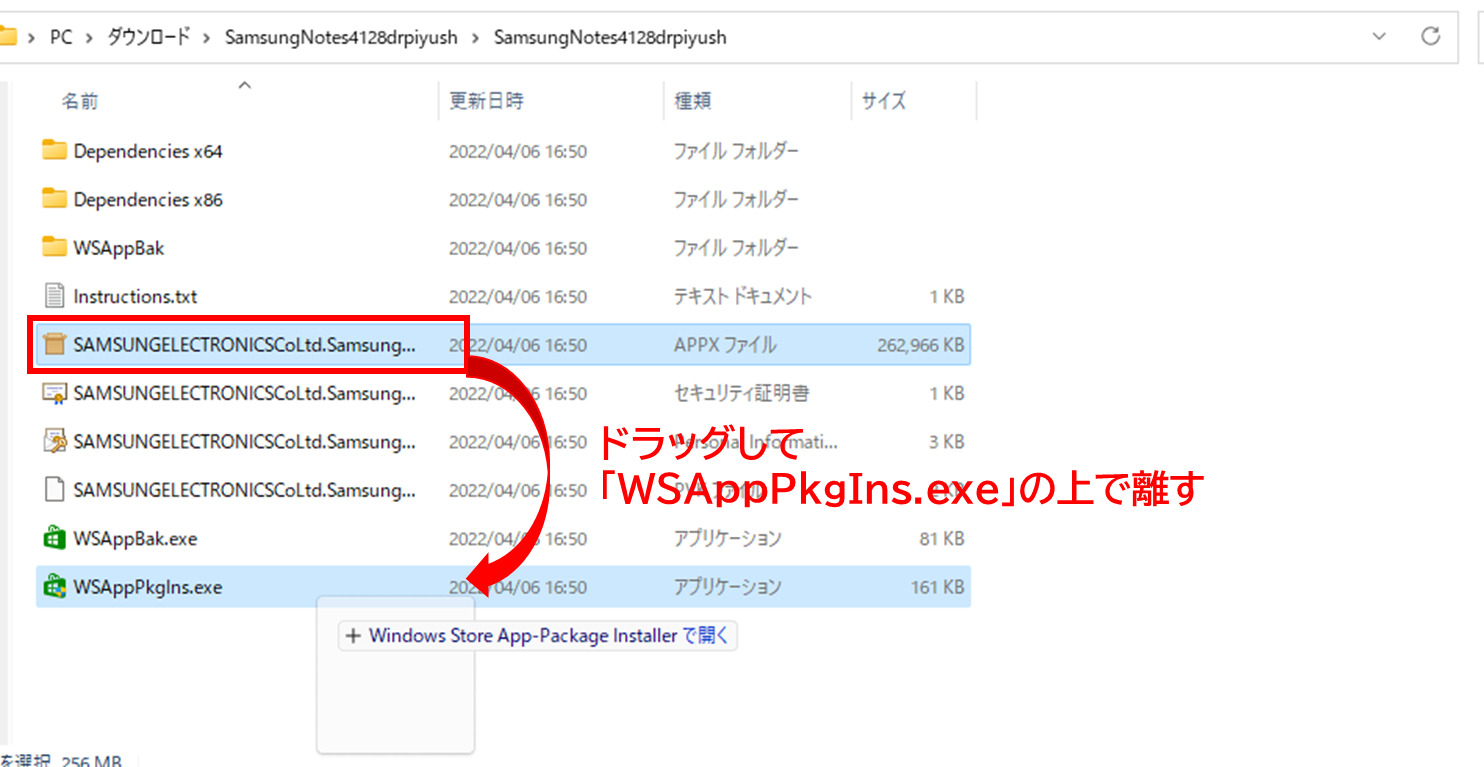Select the セキュリティ証明書 SAMSUNGELECTRONICSCoLtd file name
This screenshot has width=1484, height=767.
(x=245, y=393)
